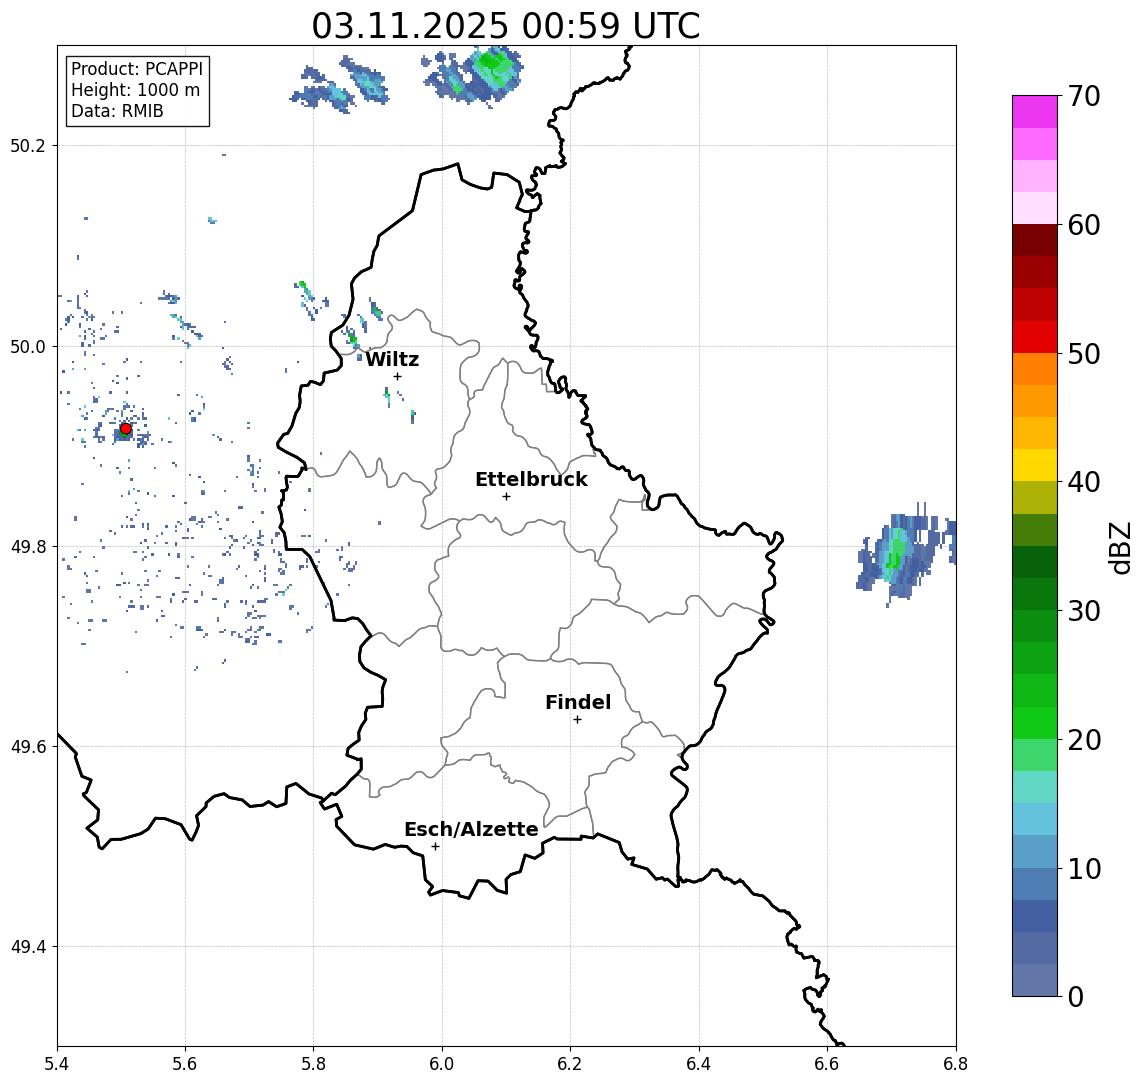
Task: Click the latitude label 49.6
Action: (x=28, y=747)
